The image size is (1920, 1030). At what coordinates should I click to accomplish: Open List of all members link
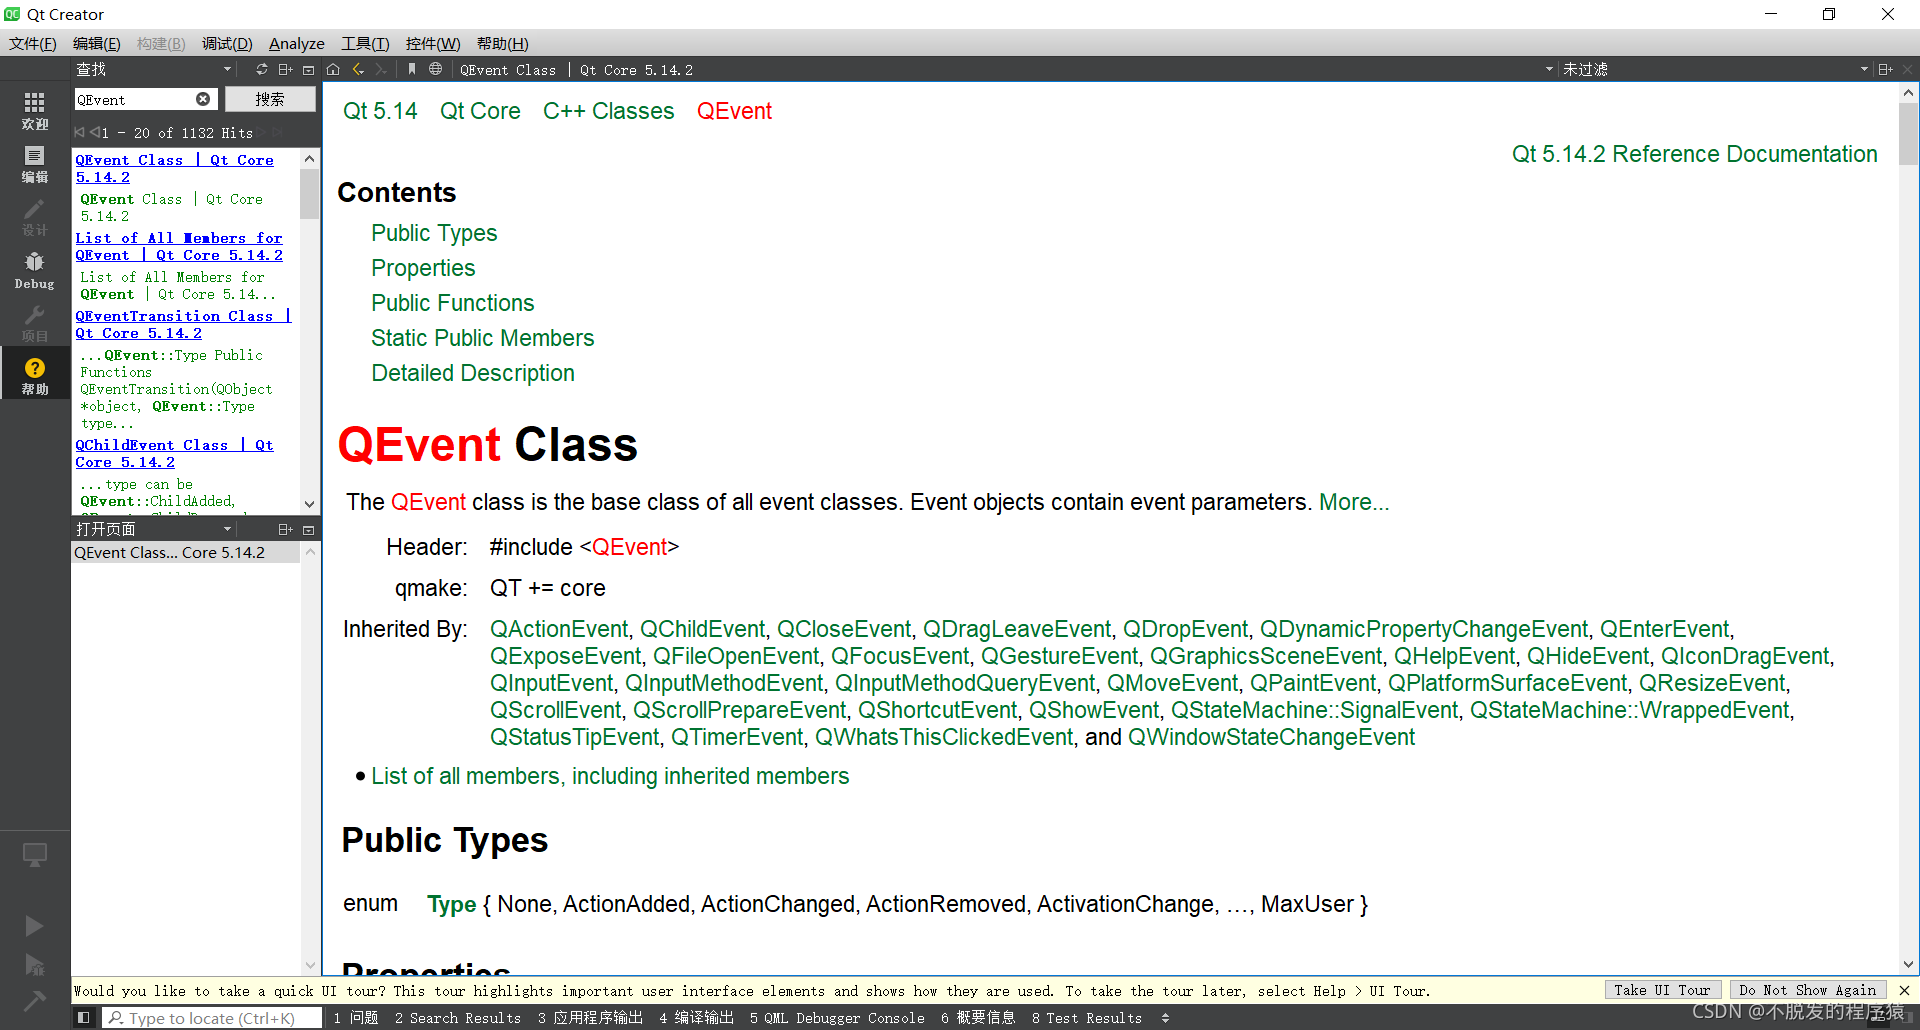pyautogui.click(x=609, y=776)
